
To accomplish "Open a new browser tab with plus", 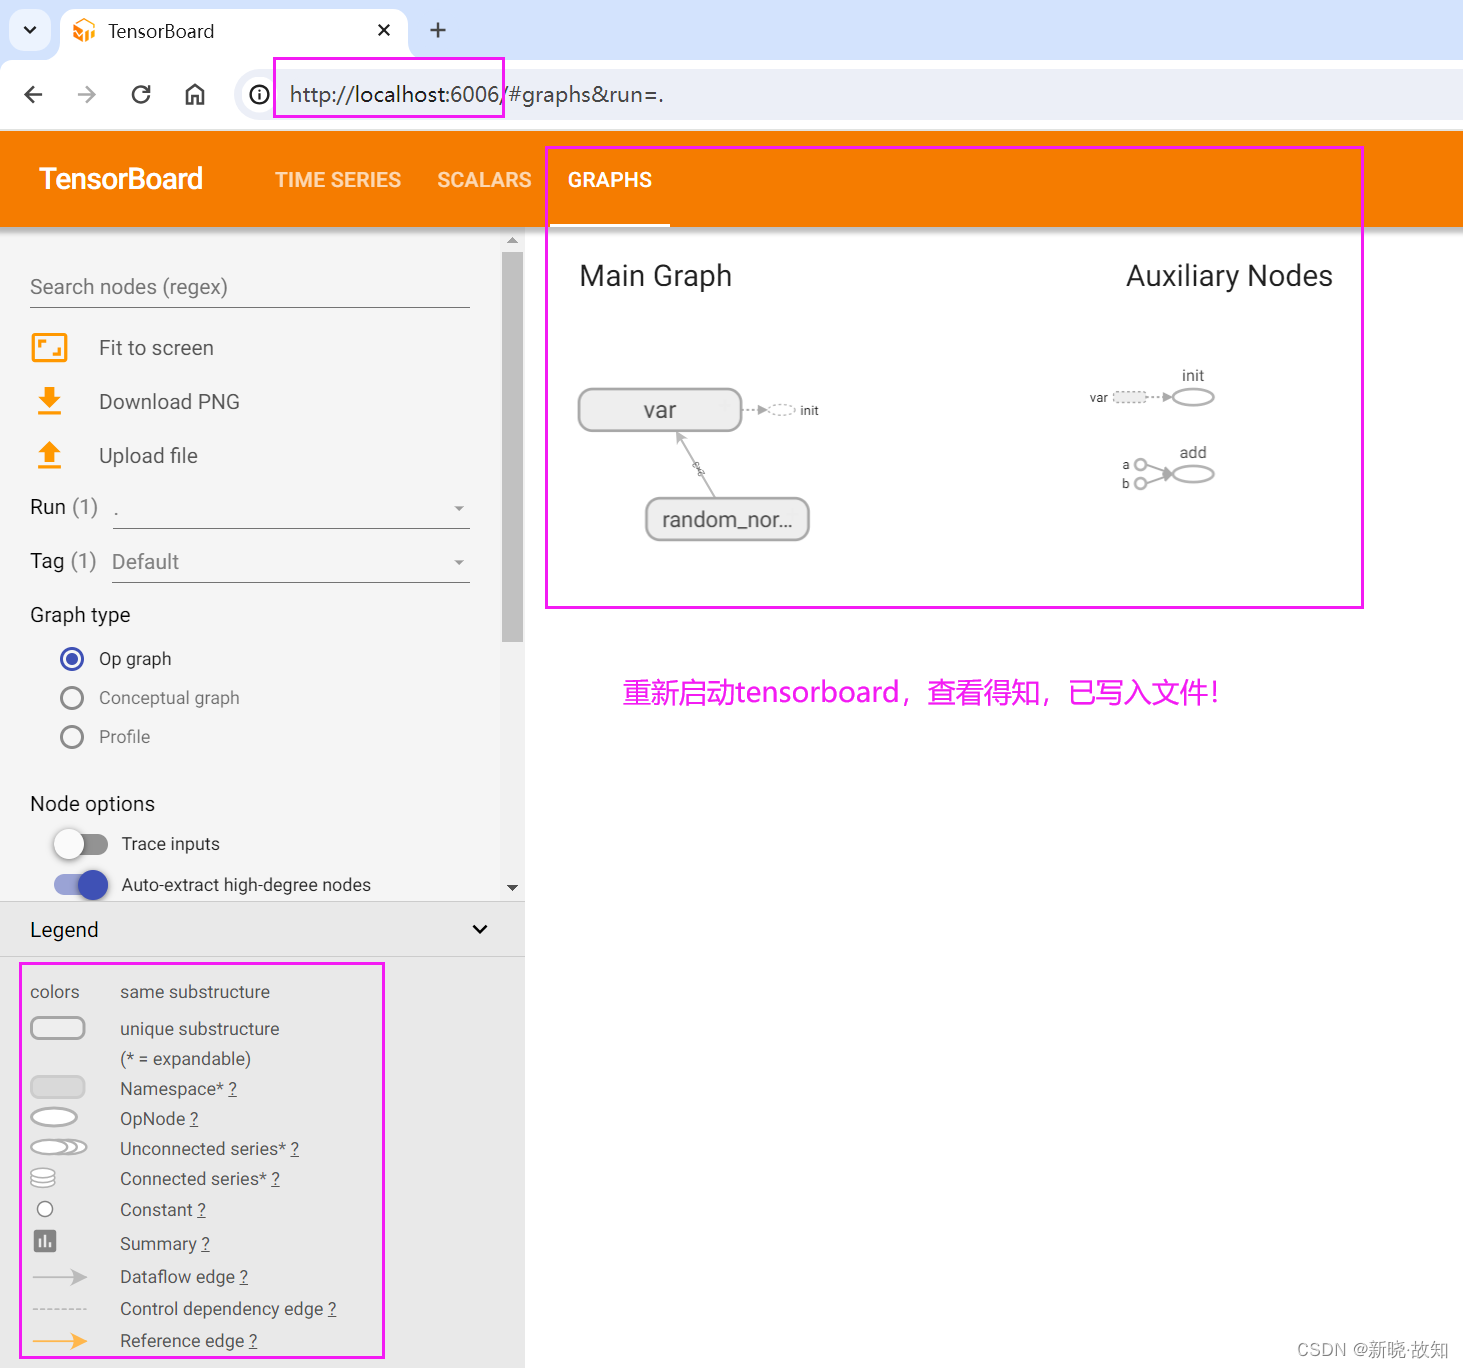I will click(438, 30).
